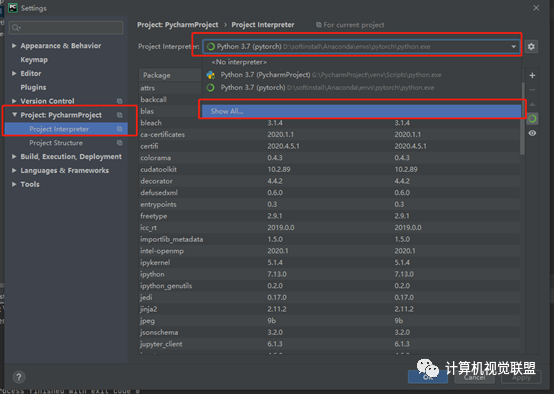Open the Keymap settings page

(34, 59)
